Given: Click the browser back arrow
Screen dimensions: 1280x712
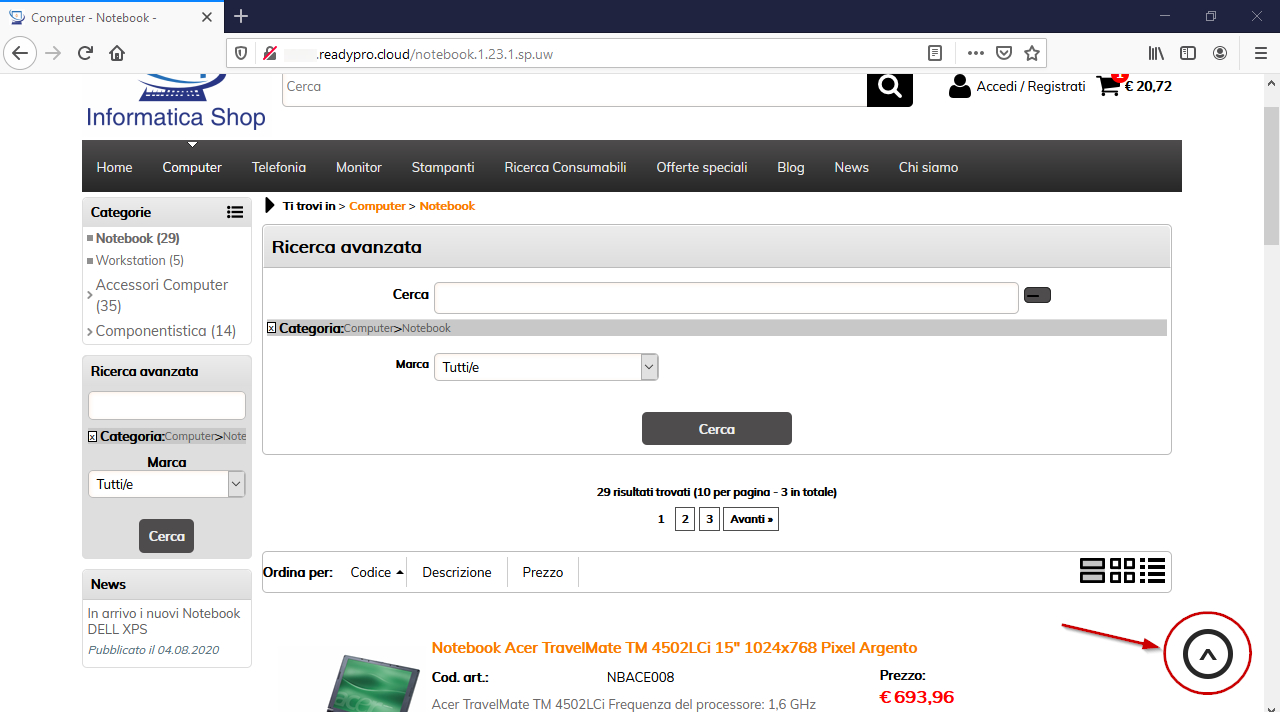Looking at the screenshot, I should coord(22,53).
